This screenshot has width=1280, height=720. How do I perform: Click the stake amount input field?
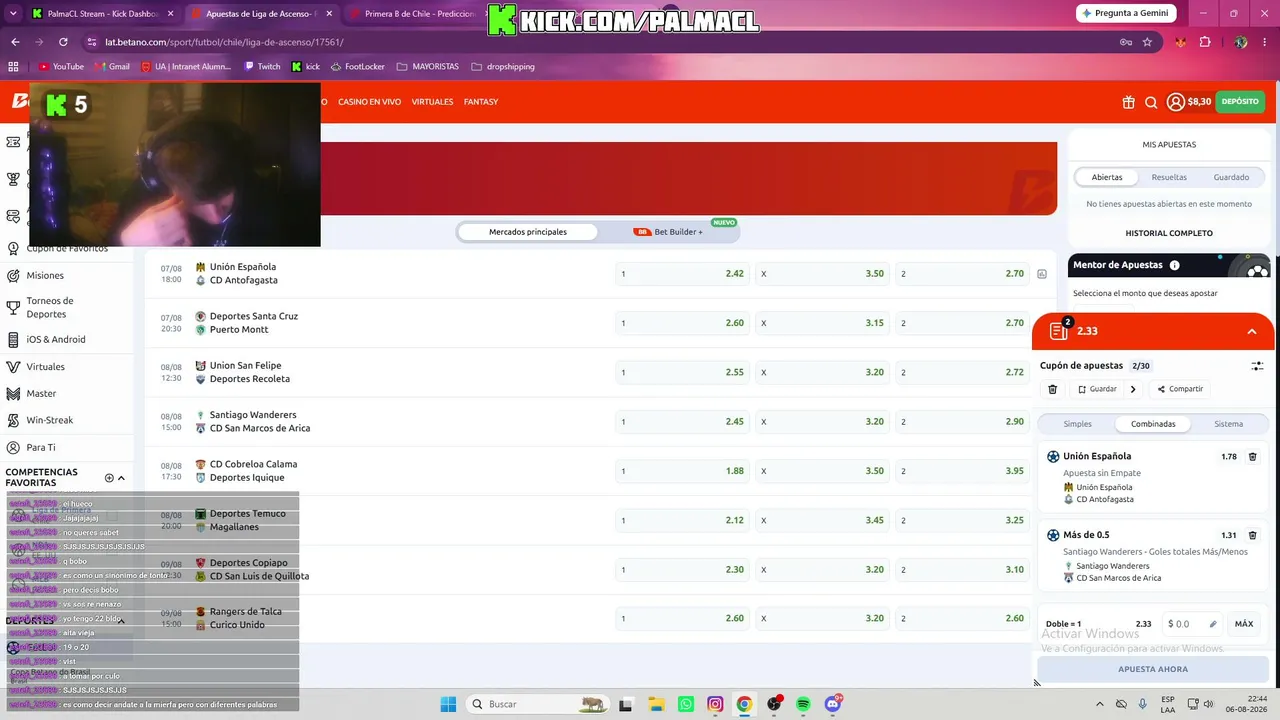pyautogui.click(x=1192, y=624)
